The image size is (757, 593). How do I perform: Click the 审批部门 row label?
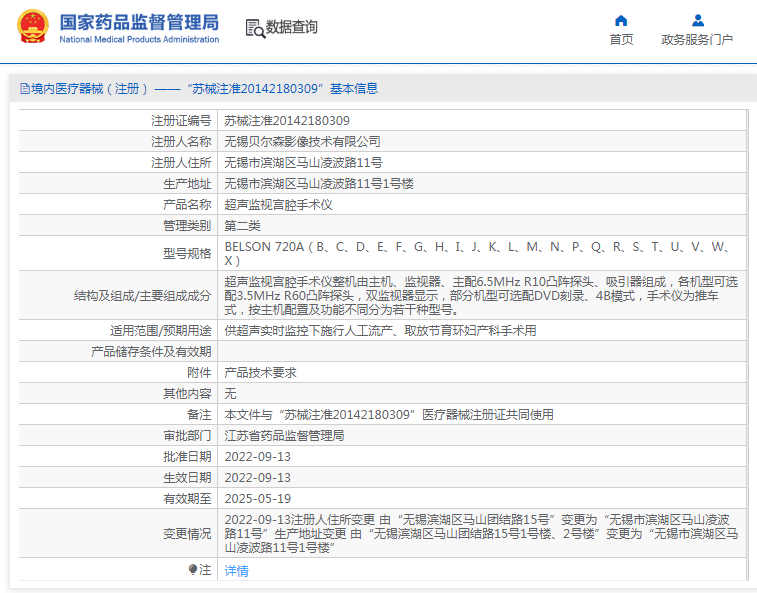(187, 436)
